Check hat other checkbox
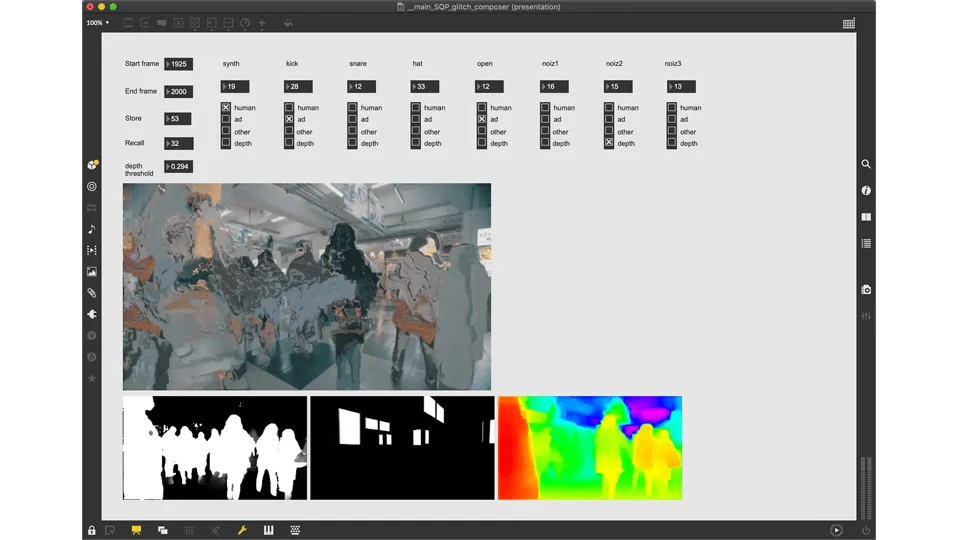This screenshot has height=540, width=960. (416, 131)
